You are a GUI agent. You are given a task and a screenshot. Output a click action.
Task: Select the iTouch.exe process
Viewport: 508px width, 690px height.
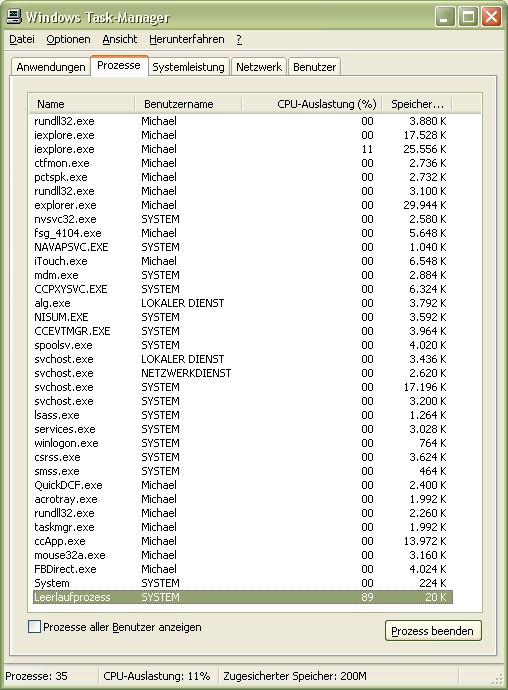click(243, 261)
